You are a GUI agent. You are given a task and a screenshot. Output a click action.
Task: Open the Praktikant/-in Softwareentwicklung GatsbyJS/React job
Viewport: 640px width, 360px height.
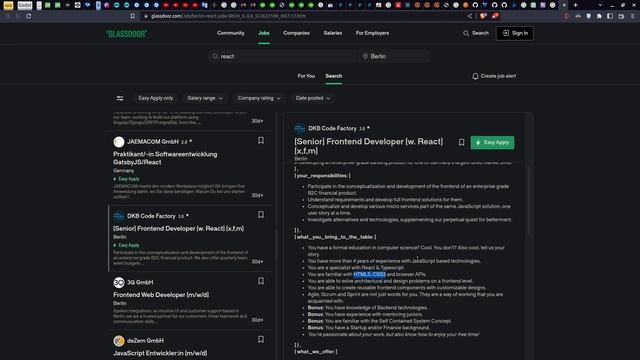[165, 158]
